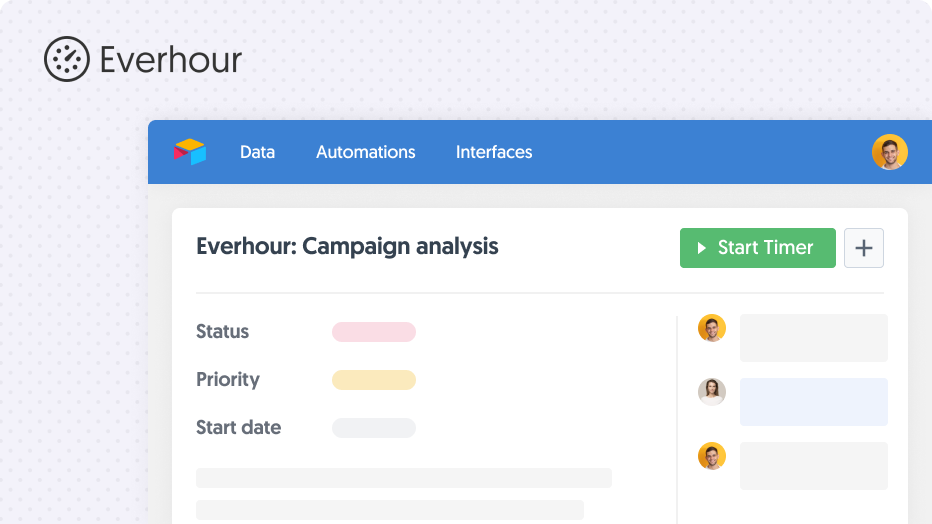Choose the yellow Priority pill value
This screenshot has height=524, width=932.
(x=374, y=380)
